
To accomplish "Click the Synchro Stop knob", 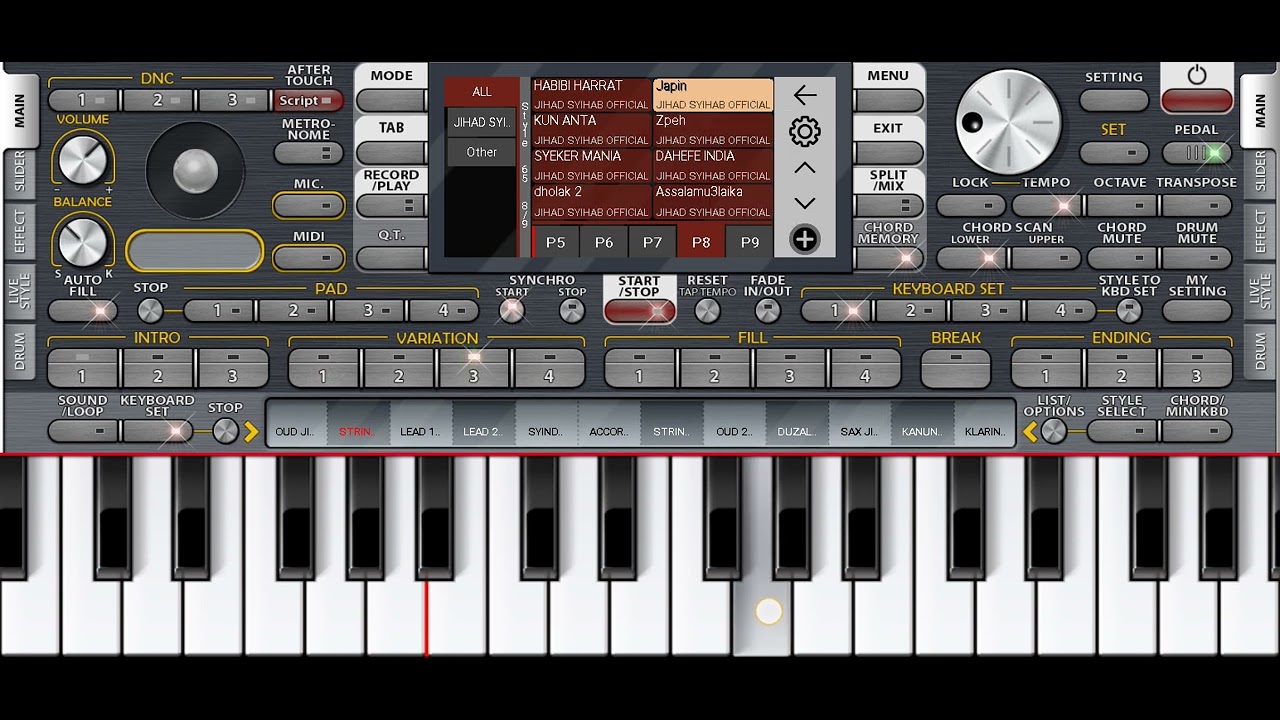I will pos(572,311).
